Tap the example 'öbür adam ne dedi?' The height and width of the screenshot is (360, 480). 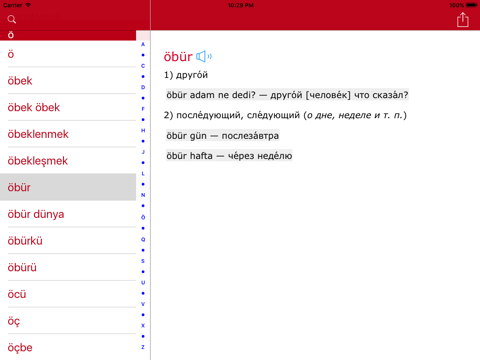click(211, 95)
